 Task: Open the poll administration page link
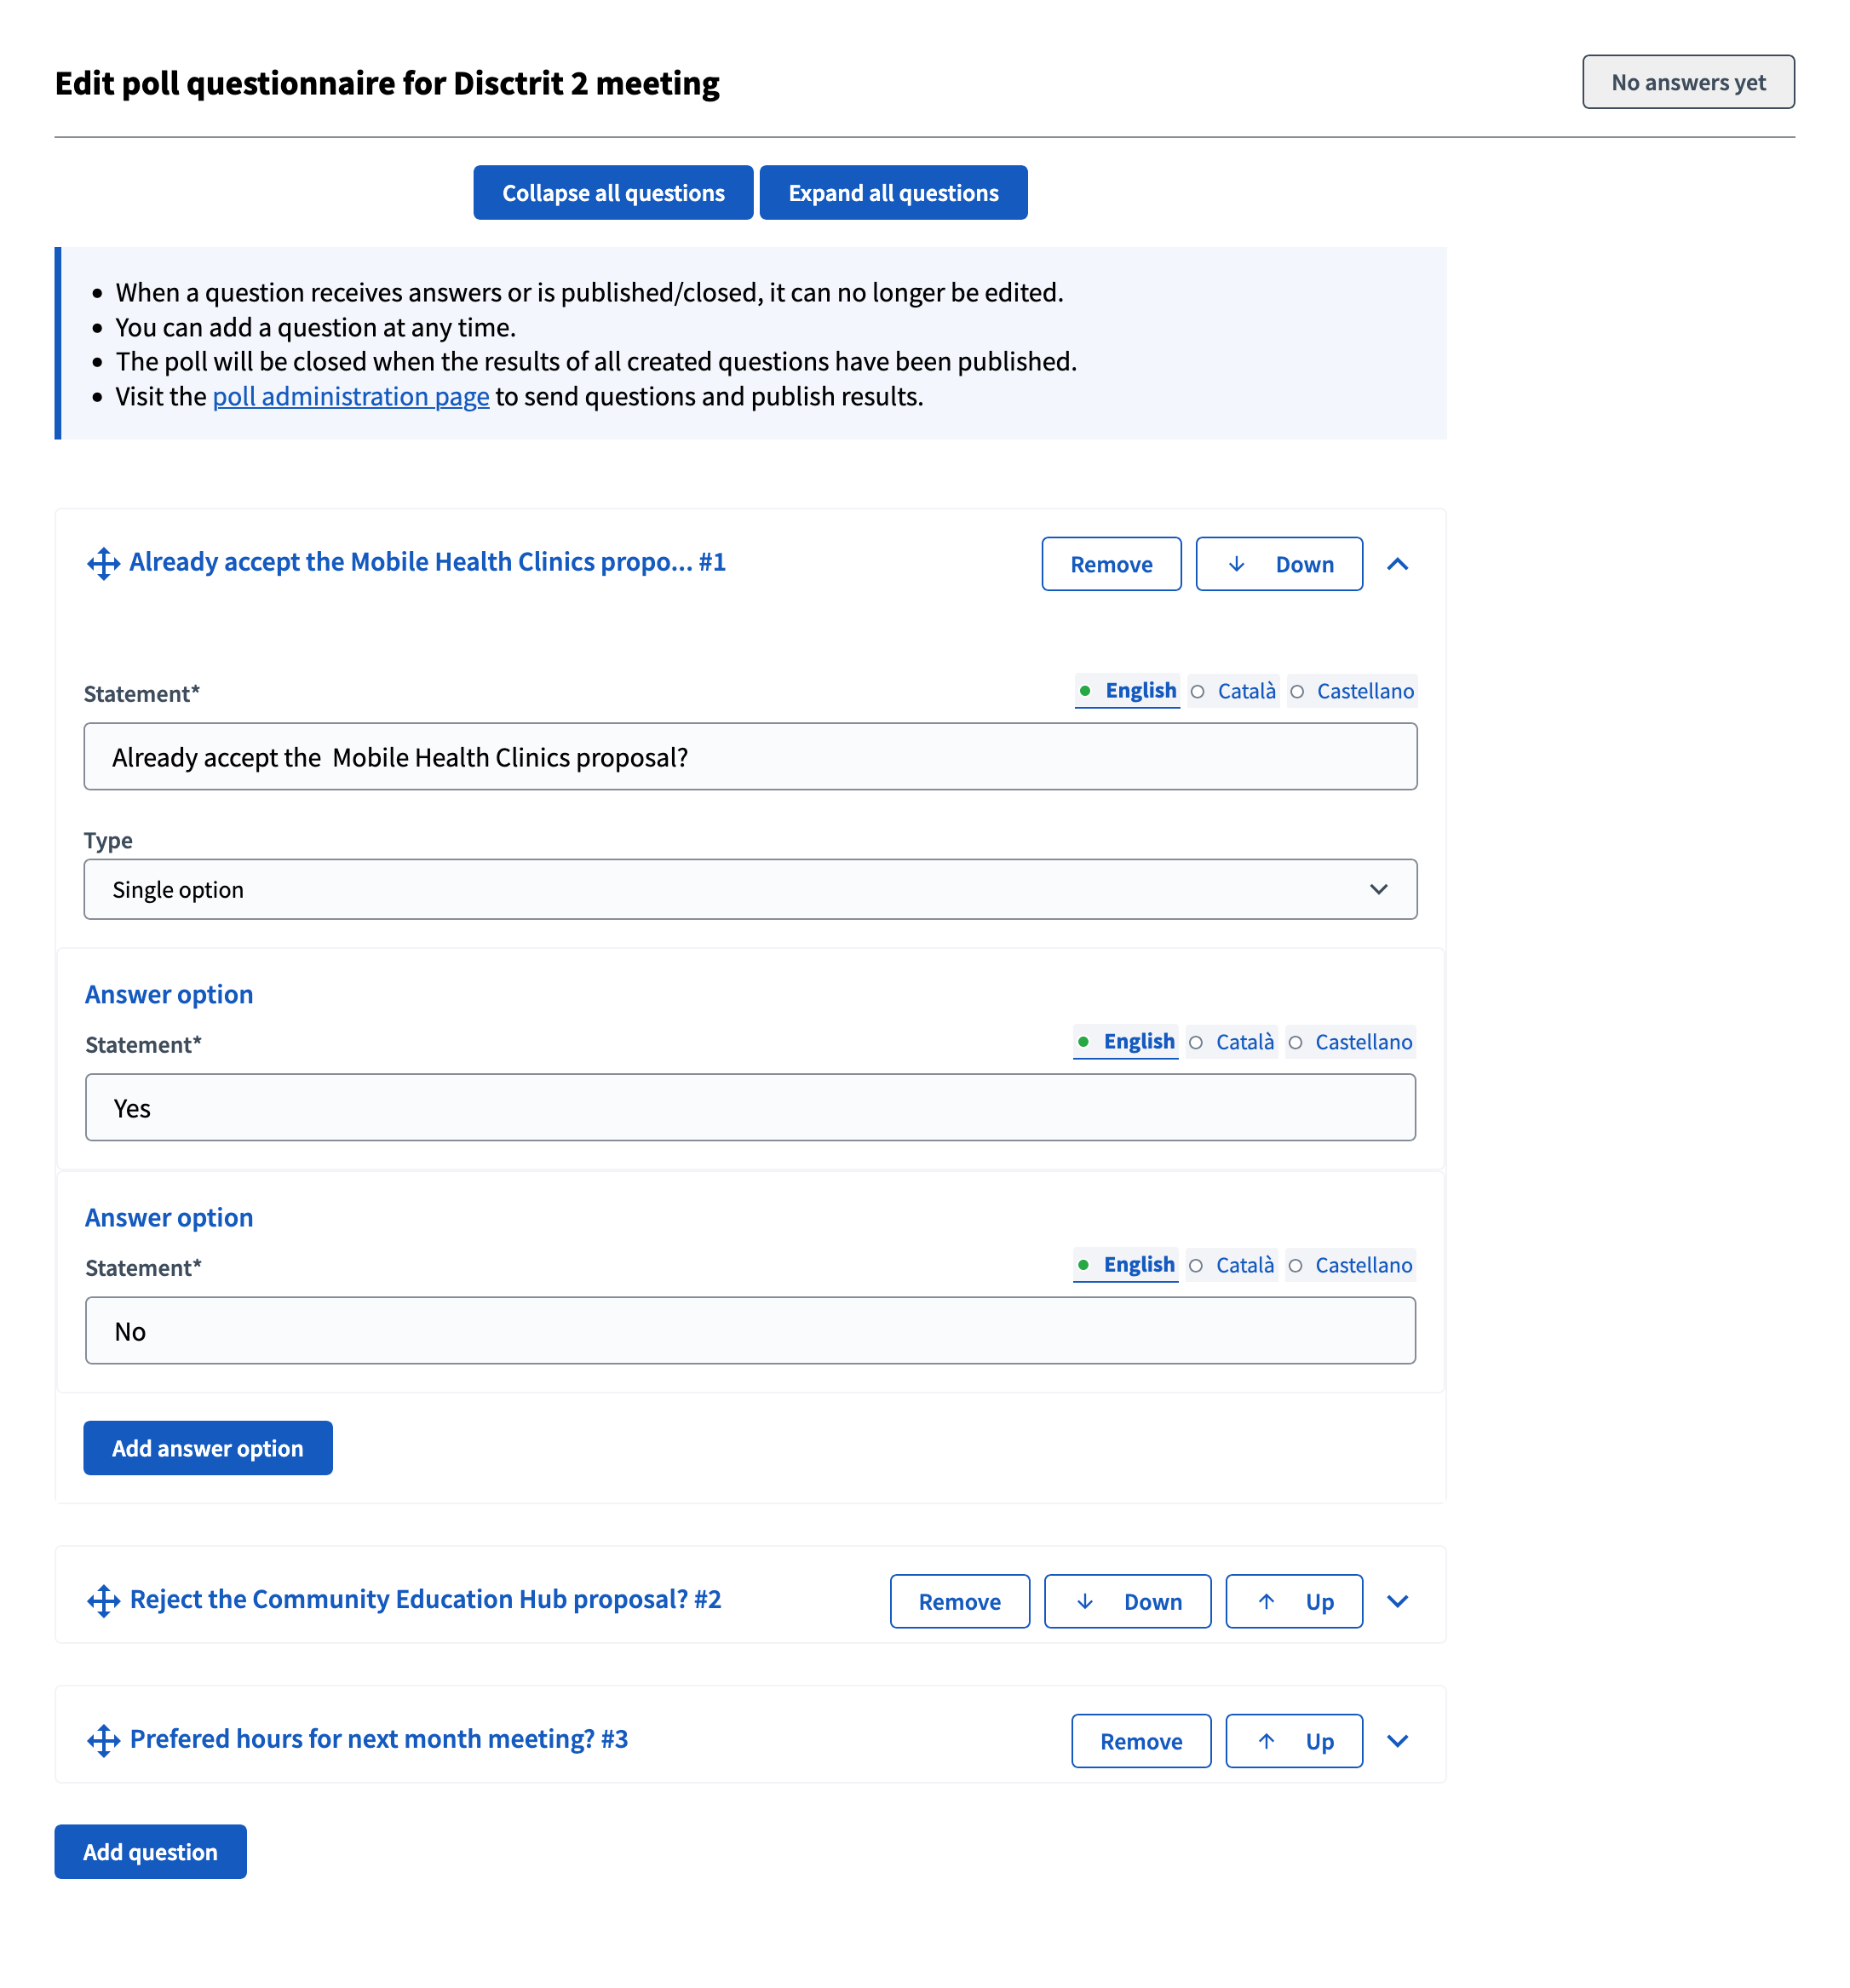[350, 396]
